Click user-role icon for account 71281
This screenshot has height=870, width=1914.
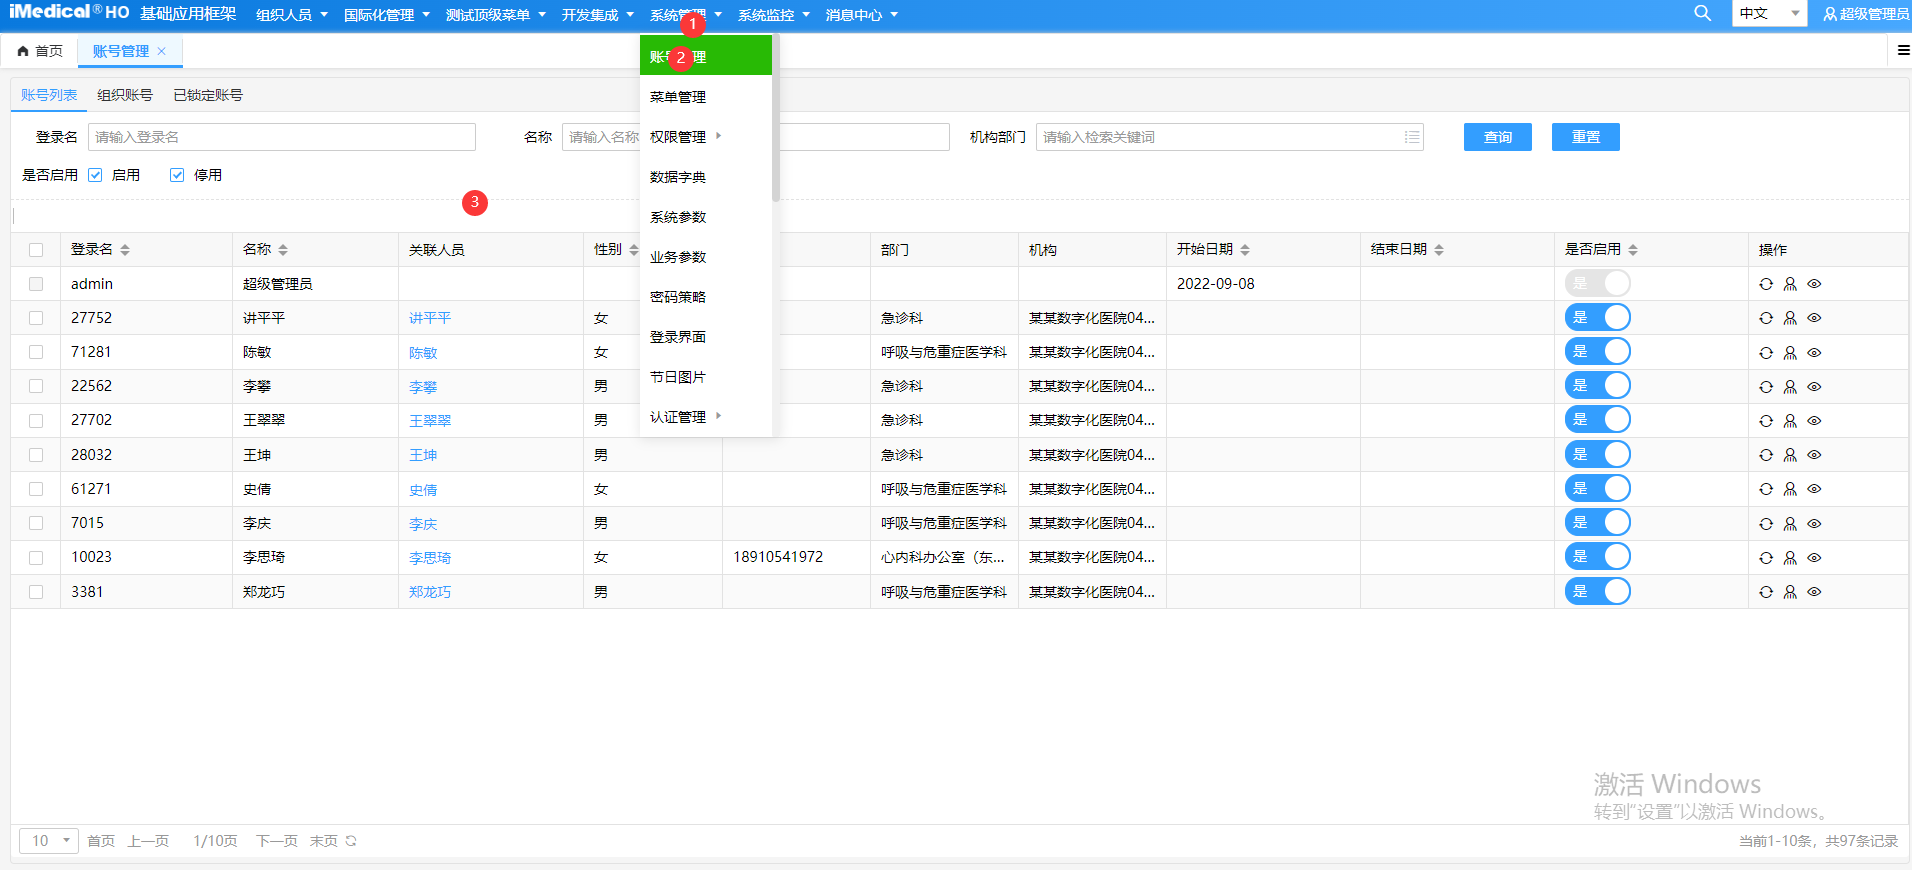[1790, 353]
